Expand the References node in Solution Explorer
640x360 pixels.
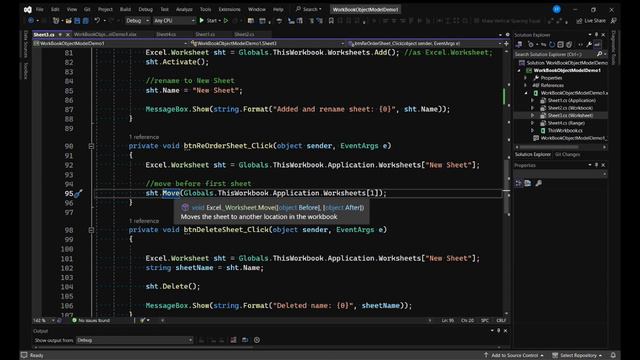(x=526, y=85)
